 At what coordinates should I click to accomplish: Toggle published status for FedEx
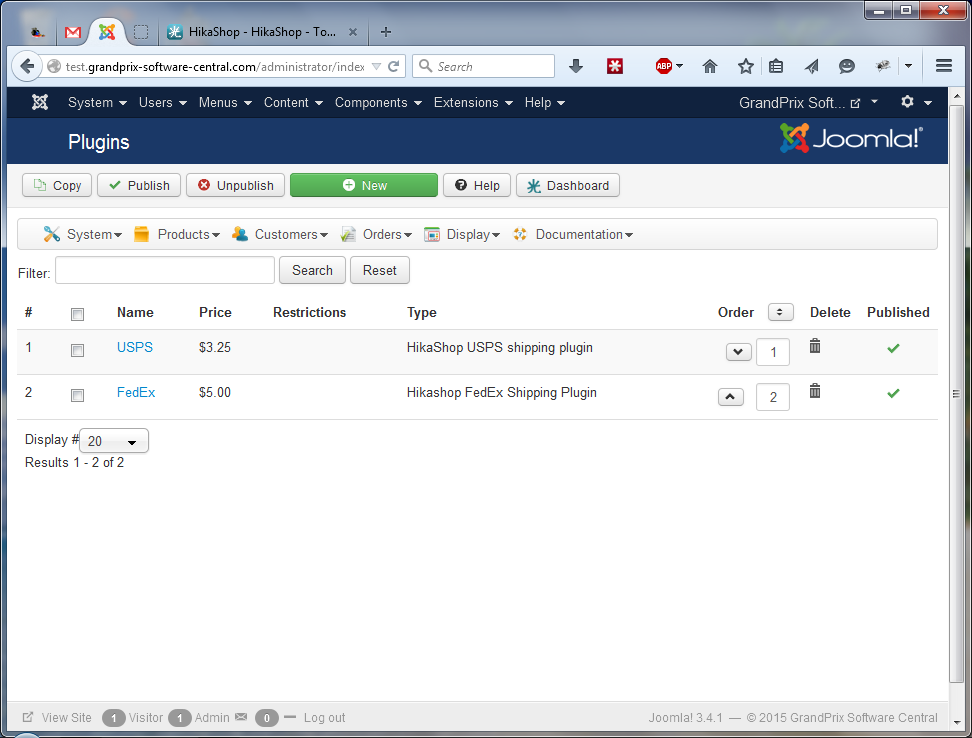click(x=893, y=393)
